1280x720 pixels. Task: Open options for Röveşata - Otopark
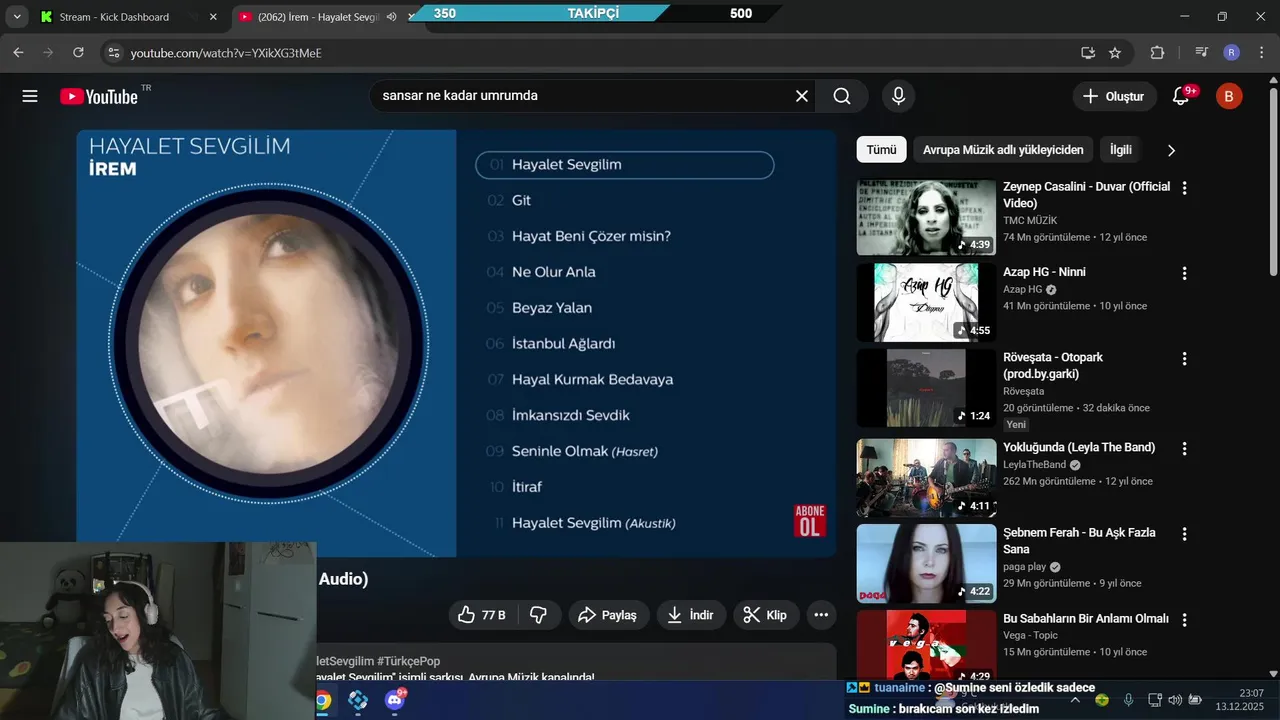pos(1184,358)
